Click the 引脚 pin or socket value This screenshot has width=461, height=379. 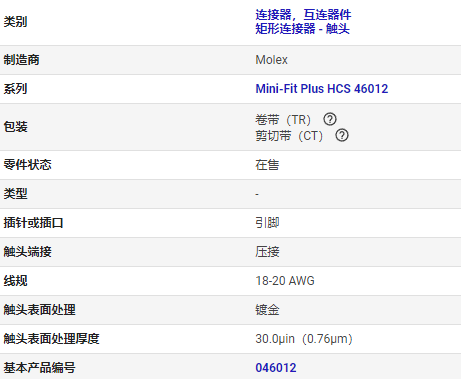coord(267,223)
